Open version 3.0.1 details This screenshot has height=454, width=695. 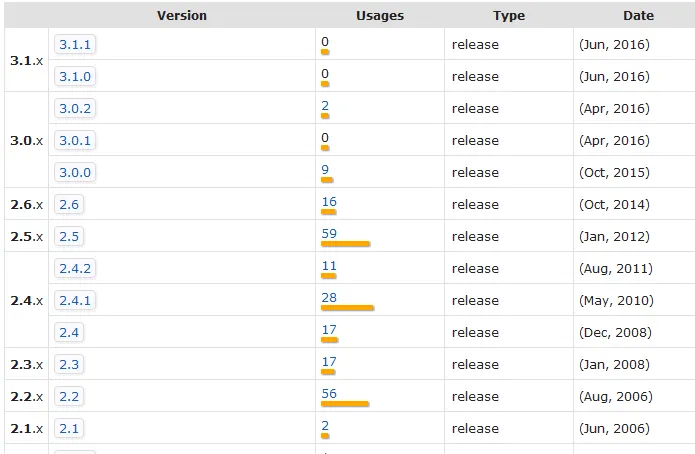tap(75, 141)
